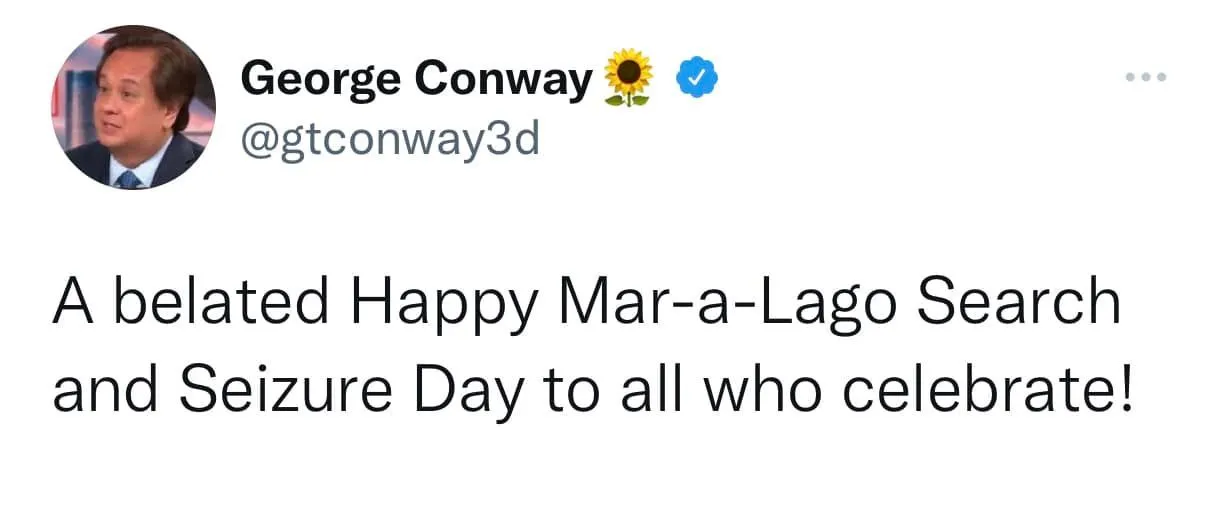Click the word "all" in the tweet

[x=650, y=391]
